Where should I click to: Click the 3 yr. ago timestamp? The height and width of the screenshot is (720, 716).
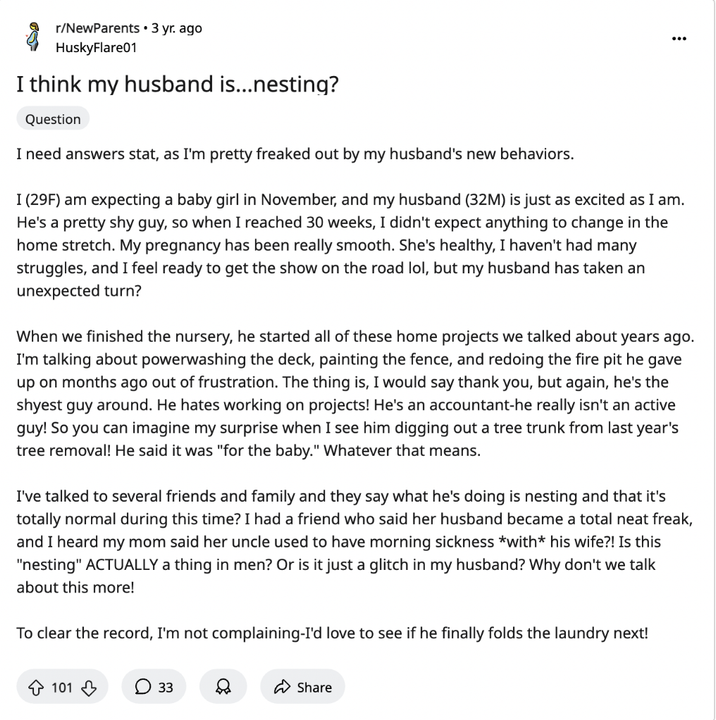click(176, 28)
